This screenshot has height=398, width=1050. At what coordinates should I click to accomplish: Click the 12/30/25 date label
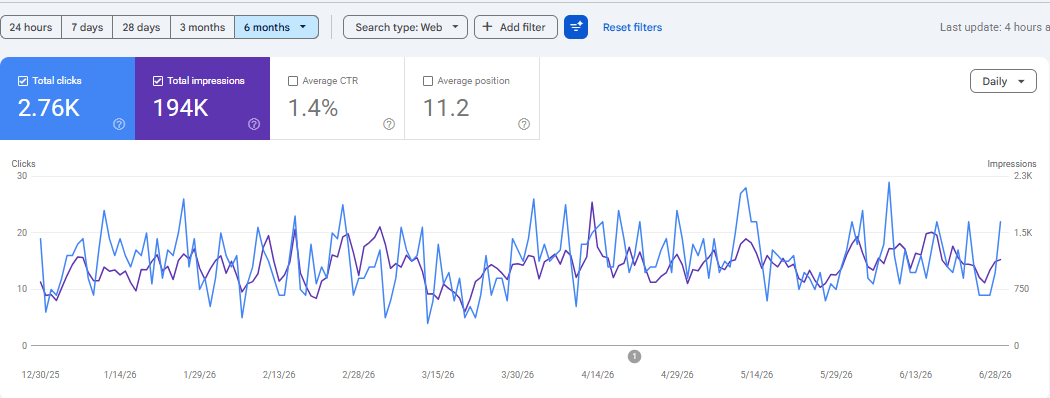click(40, 375)
